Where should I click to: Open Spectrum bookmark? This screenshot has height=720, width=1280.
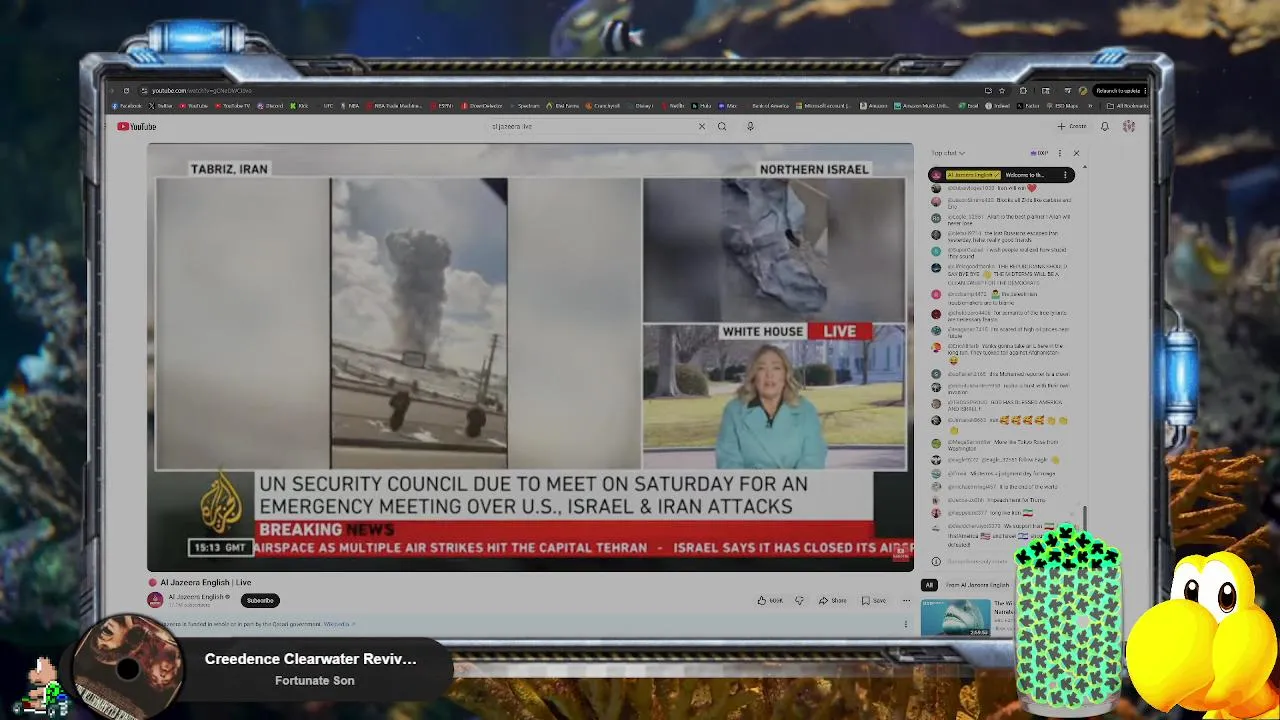[x=525, y=106]
